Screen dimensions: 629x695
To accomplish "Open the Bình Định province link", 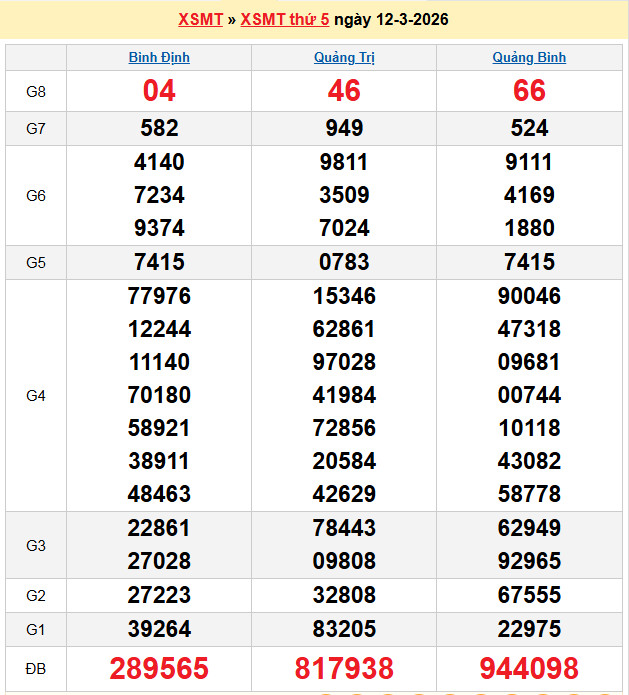I will pyautogui.click(x=159, y=58).
